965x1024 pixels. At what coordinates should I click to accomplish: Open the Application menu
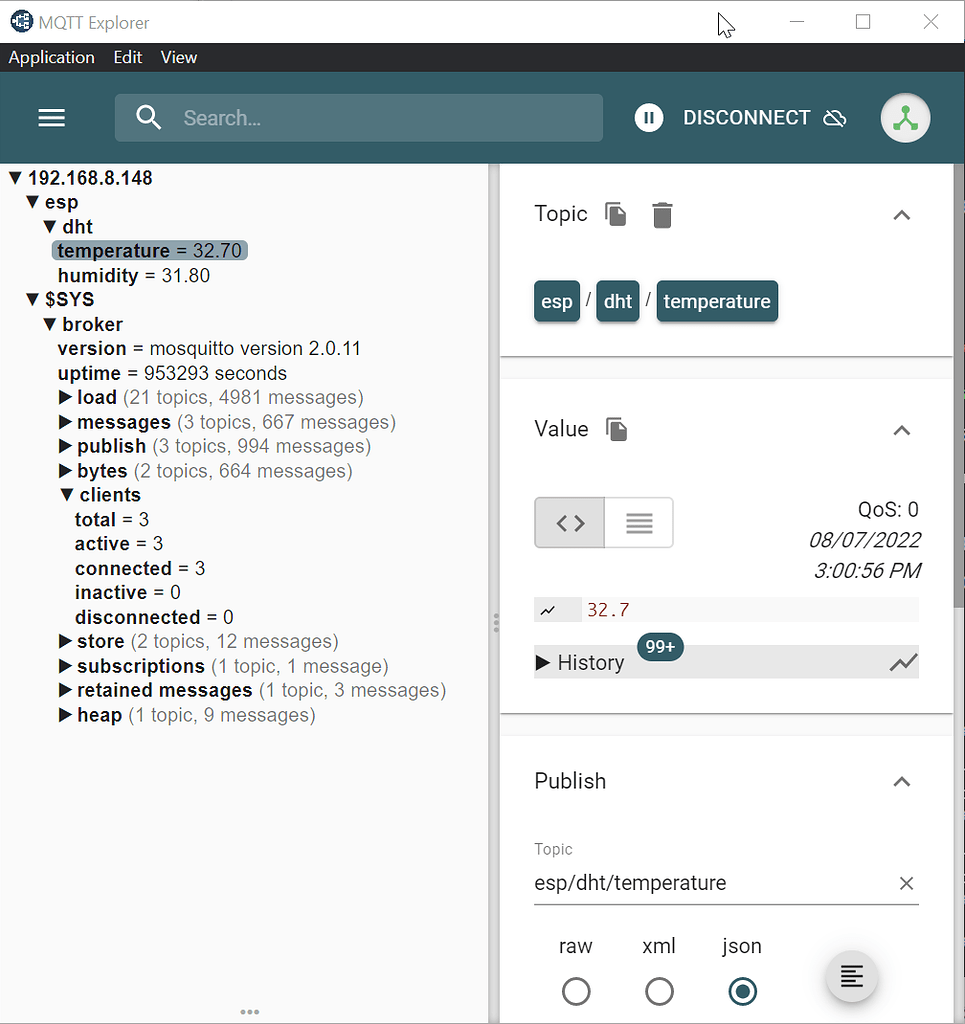51,57
